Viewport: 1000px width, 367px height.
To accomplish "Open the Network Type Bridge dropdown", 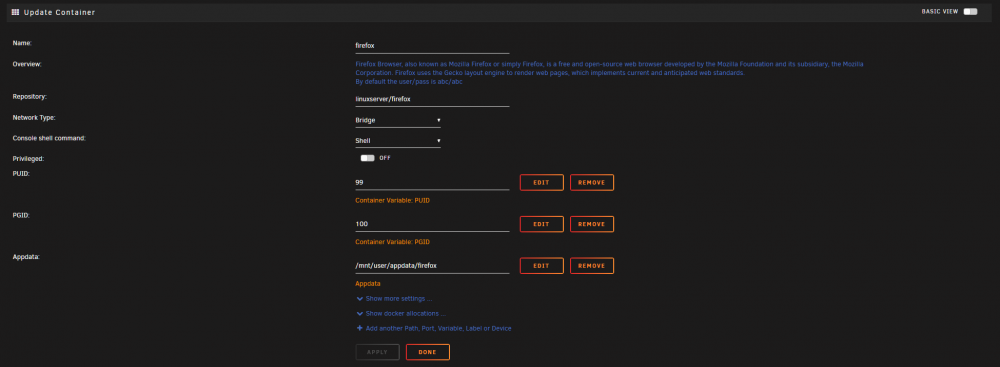I will (398, 120).
